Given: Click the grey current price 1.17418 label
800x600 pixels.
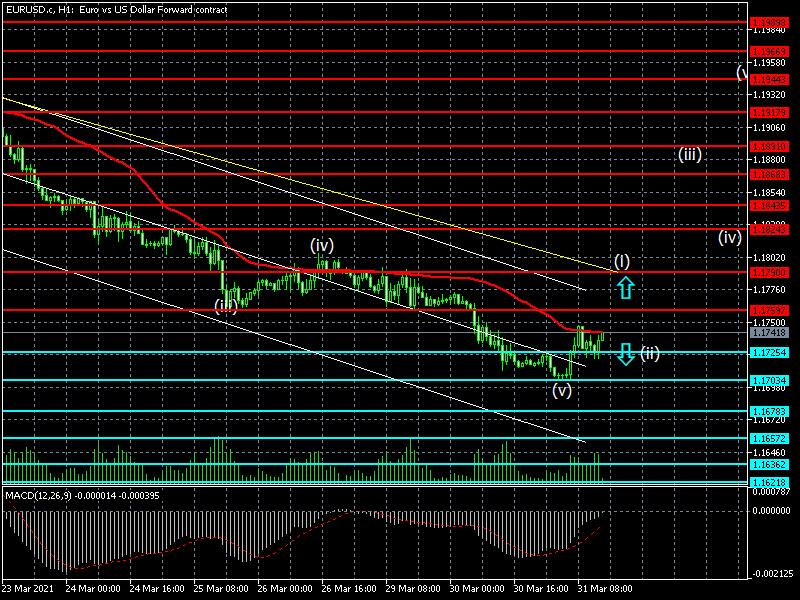Looking at the screenshot, I should pos(768,333).
